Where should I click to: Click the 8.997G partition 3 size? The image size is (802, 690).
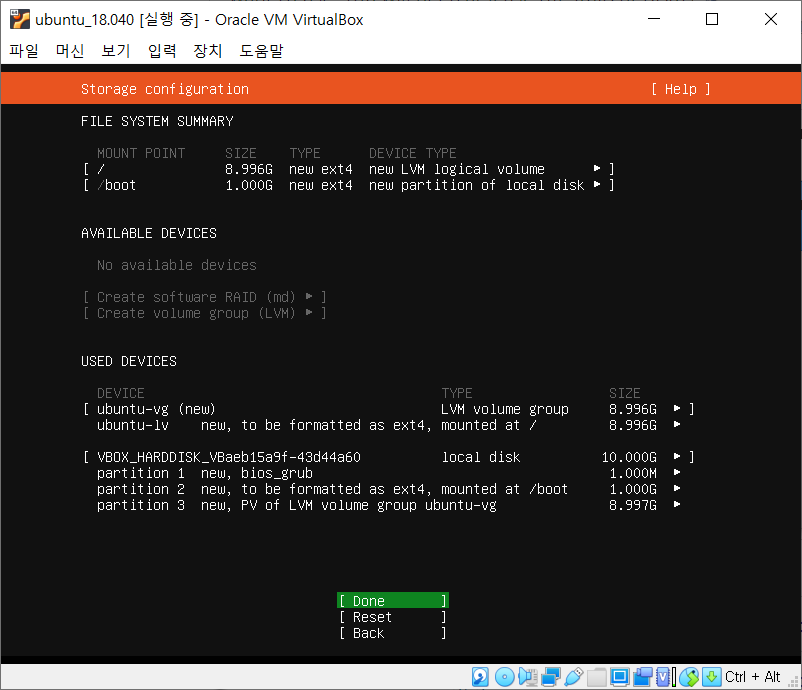pos(633,505)
